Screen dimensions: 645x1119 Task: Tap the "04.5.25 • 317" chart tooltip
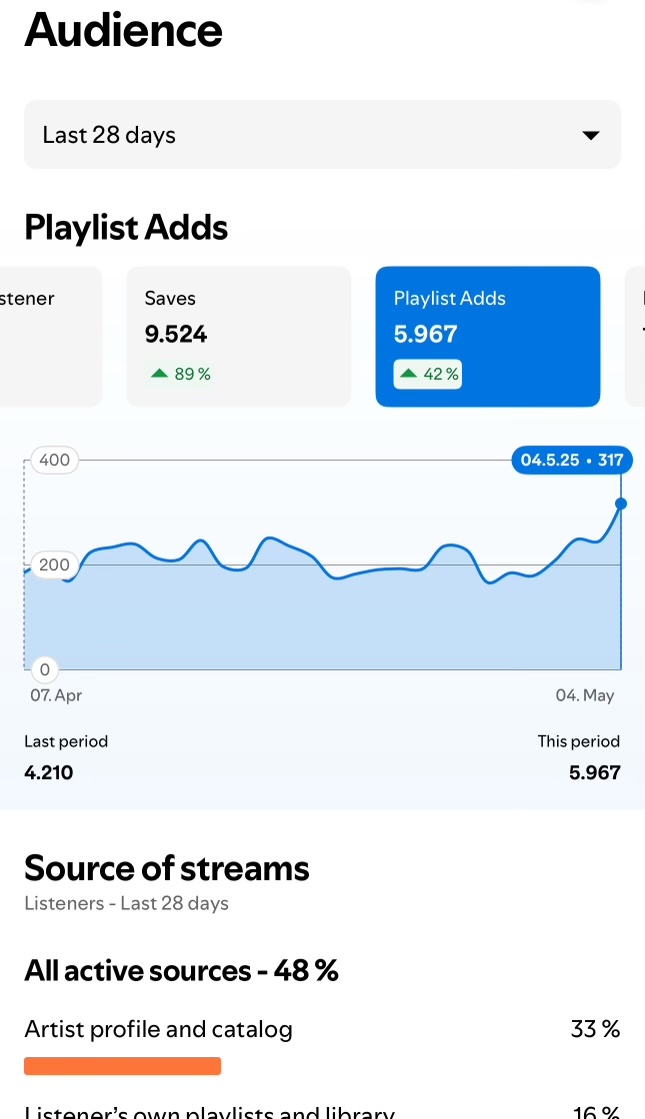571,461
